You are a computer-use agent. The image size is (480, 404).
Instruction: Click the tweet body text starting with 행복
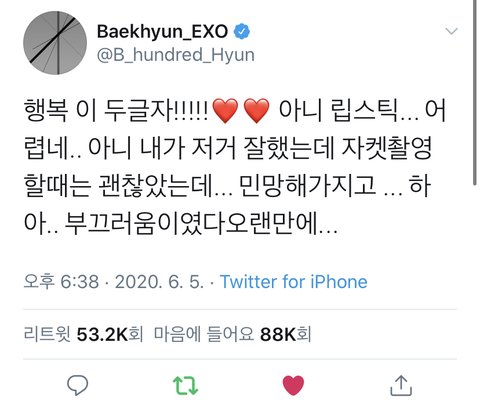pos(235,167)
